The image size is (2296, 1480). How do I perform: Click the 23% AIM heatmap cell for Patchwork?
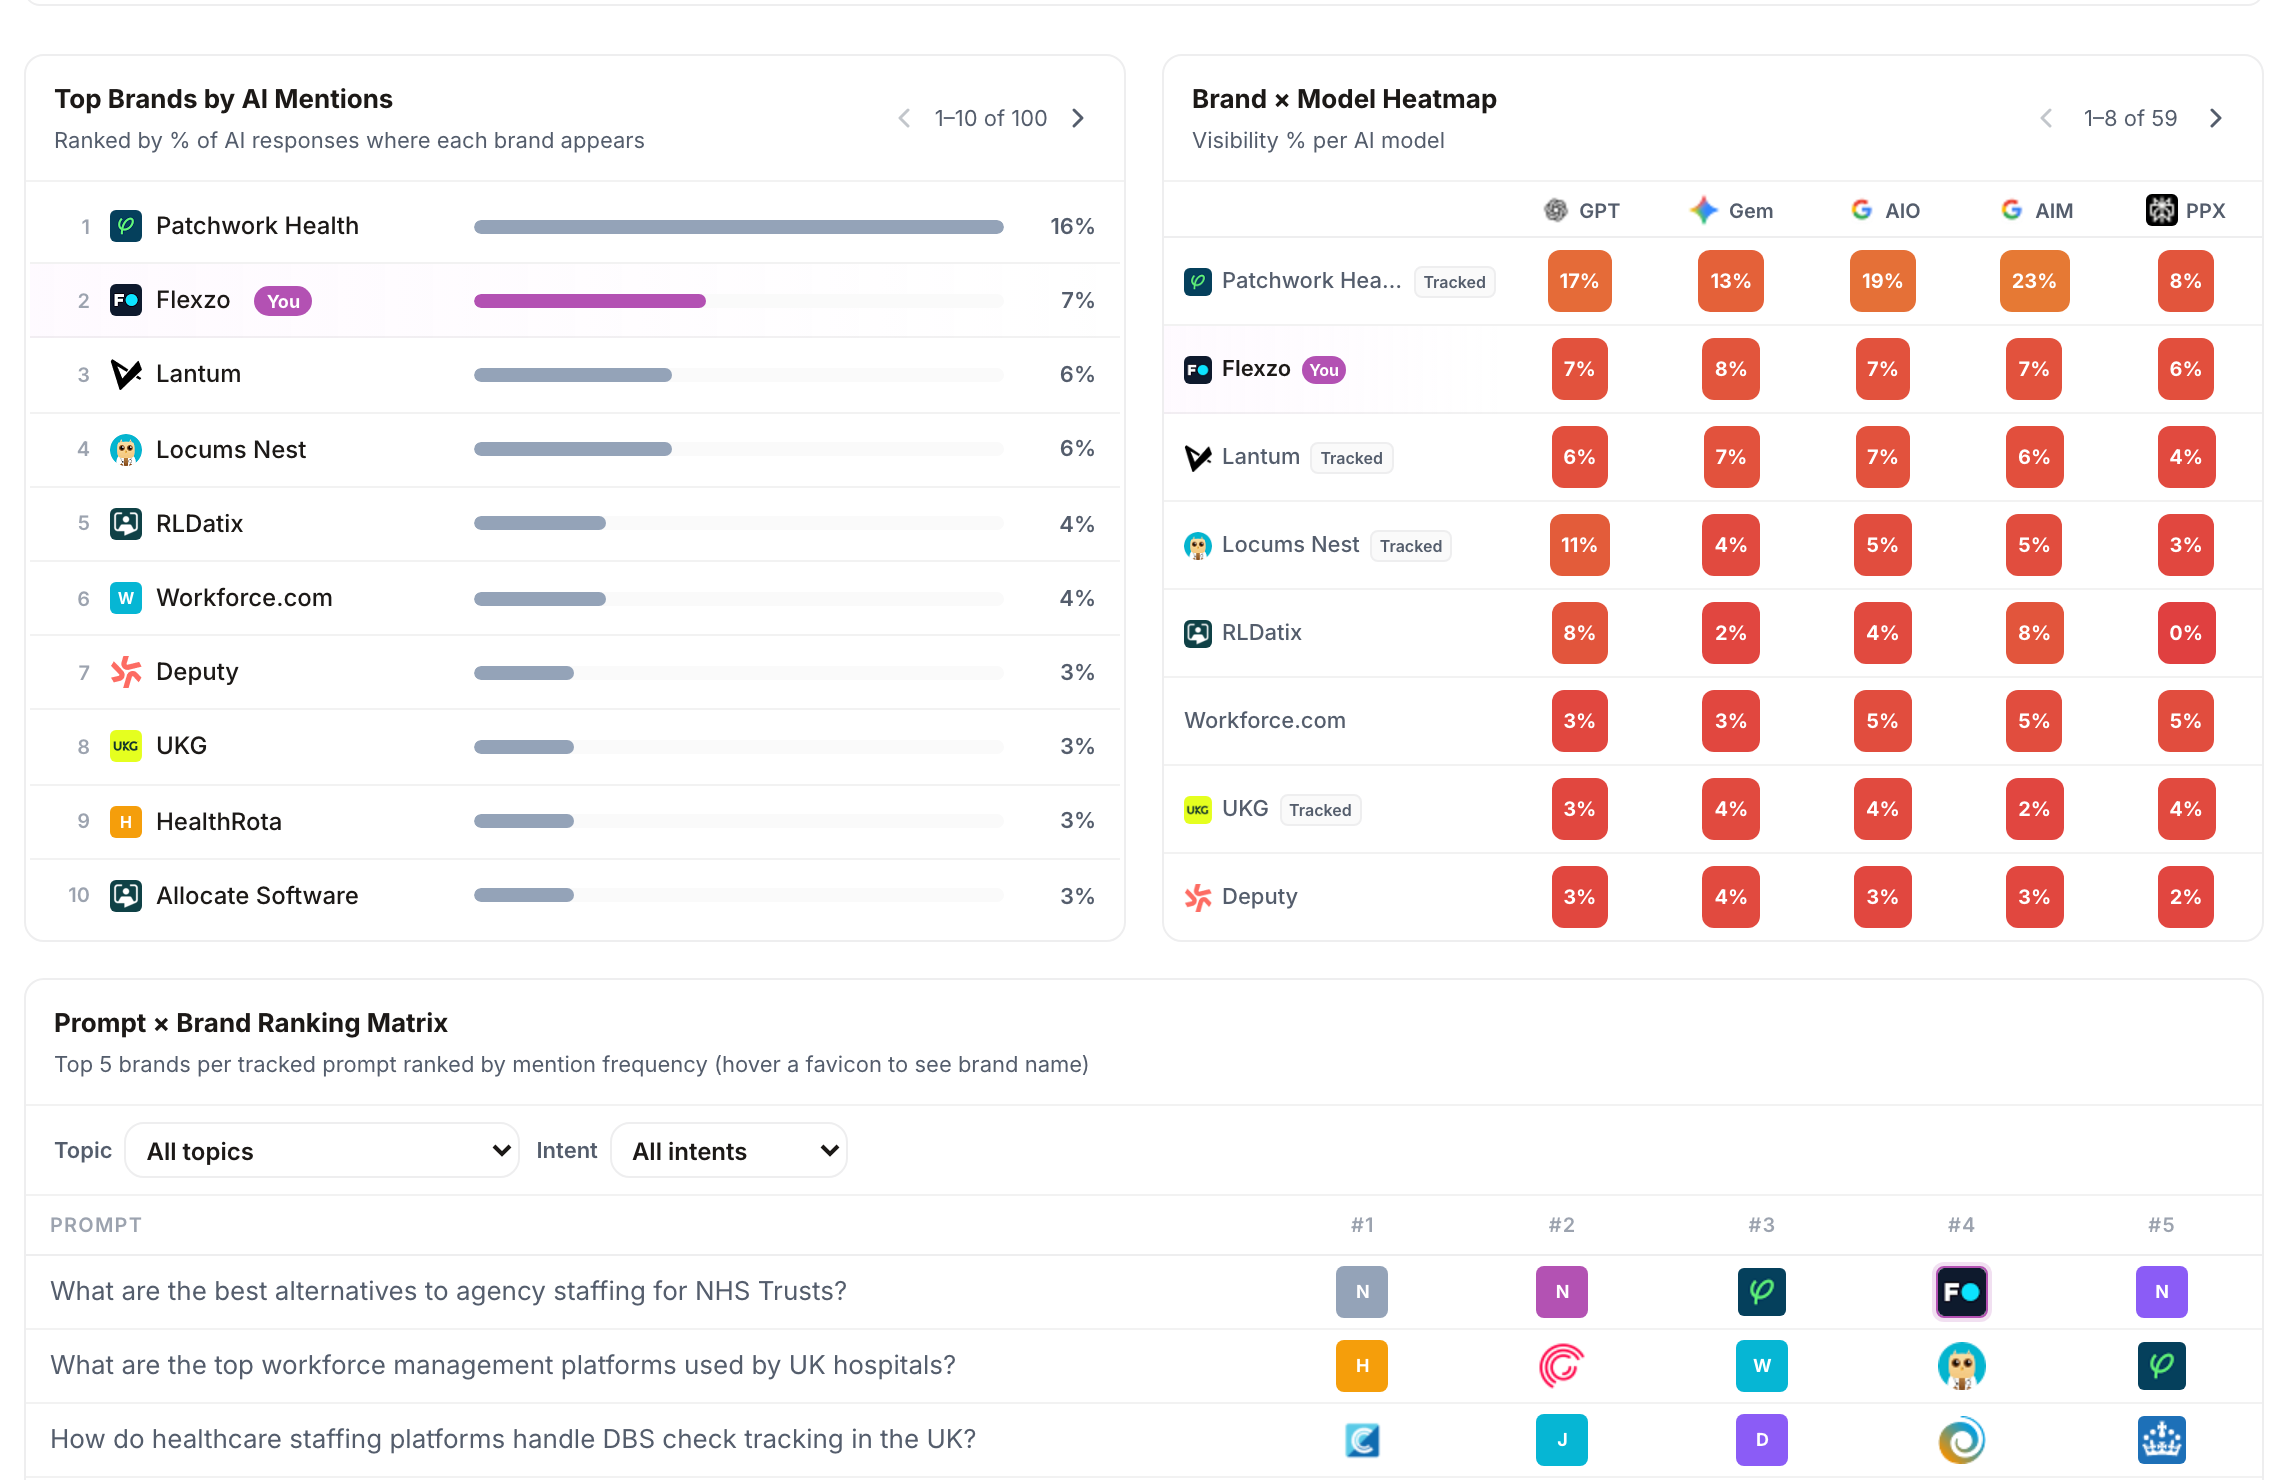(x=2034, y=281)
